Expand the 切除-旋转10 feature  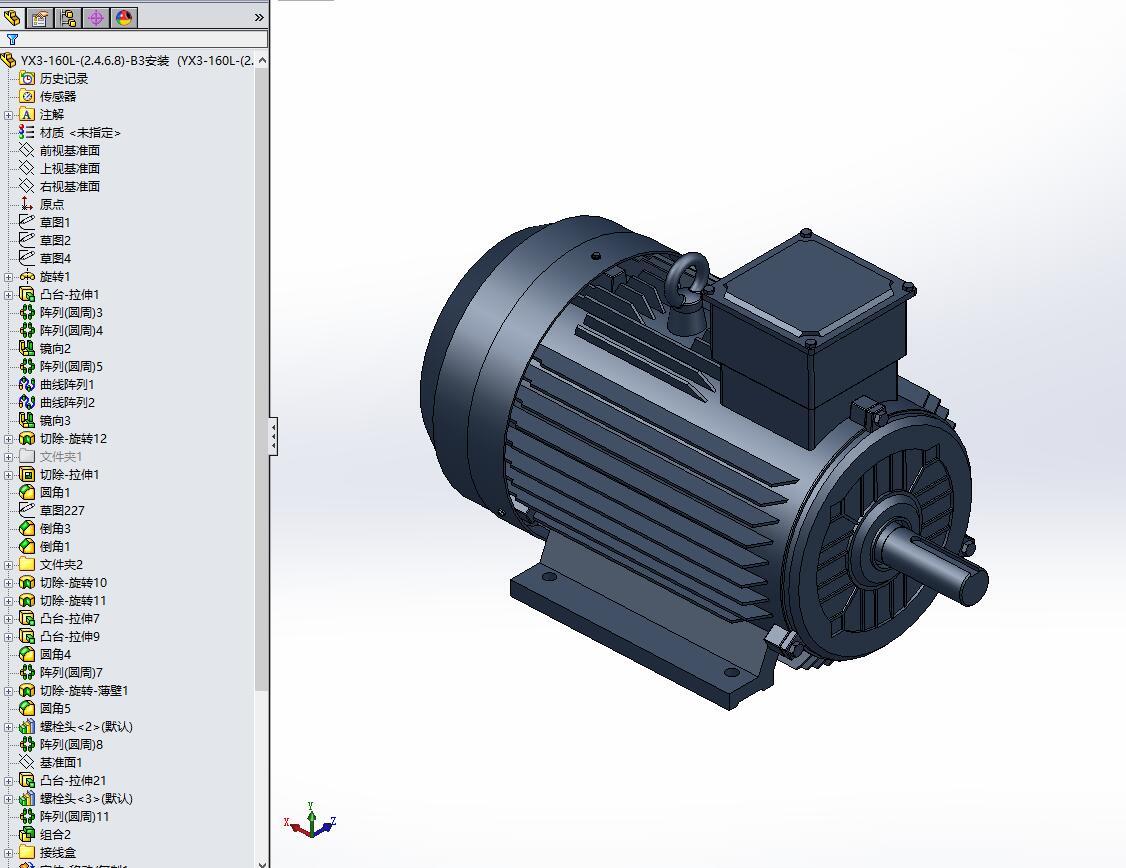[8, 583]
